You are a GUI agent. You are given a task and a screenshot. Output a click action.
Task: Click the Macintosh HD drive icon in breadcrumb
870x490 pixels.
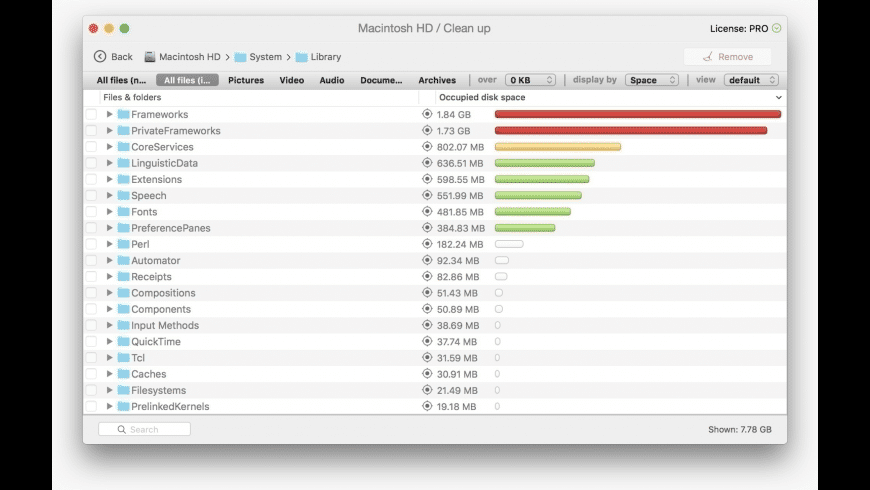[x=150, y=57]
